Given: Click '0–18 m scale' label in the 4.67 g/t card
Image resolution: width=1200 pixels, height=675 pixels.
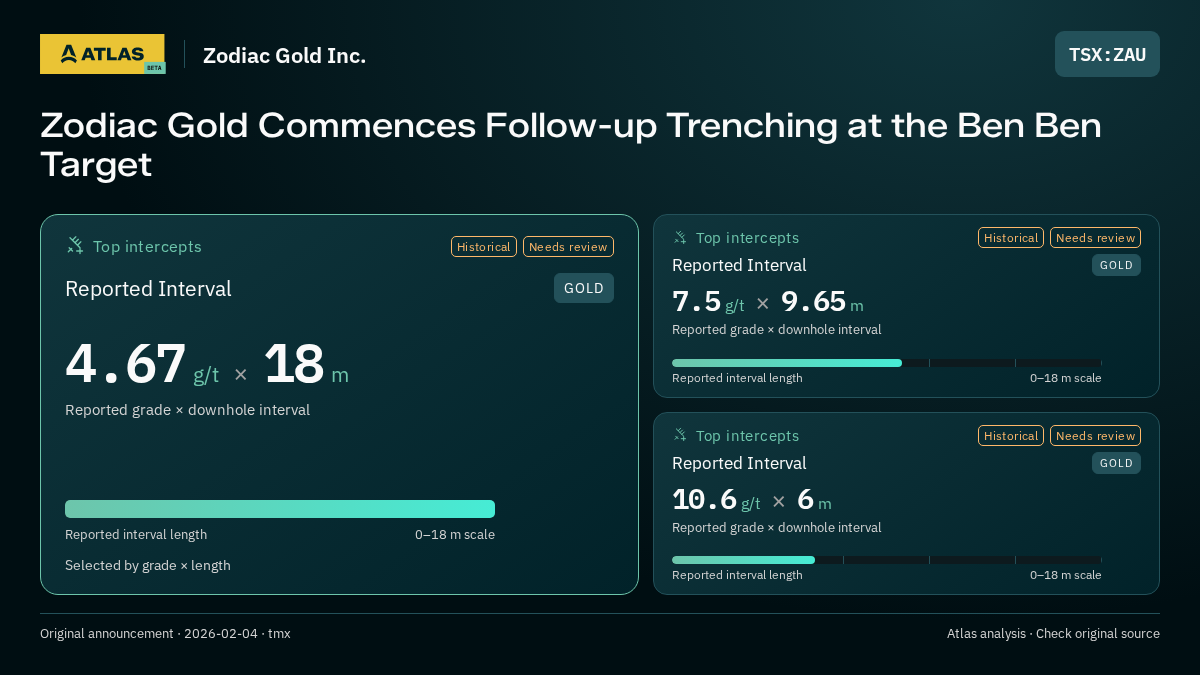Looking at the screenshot, I should [455, 534].
